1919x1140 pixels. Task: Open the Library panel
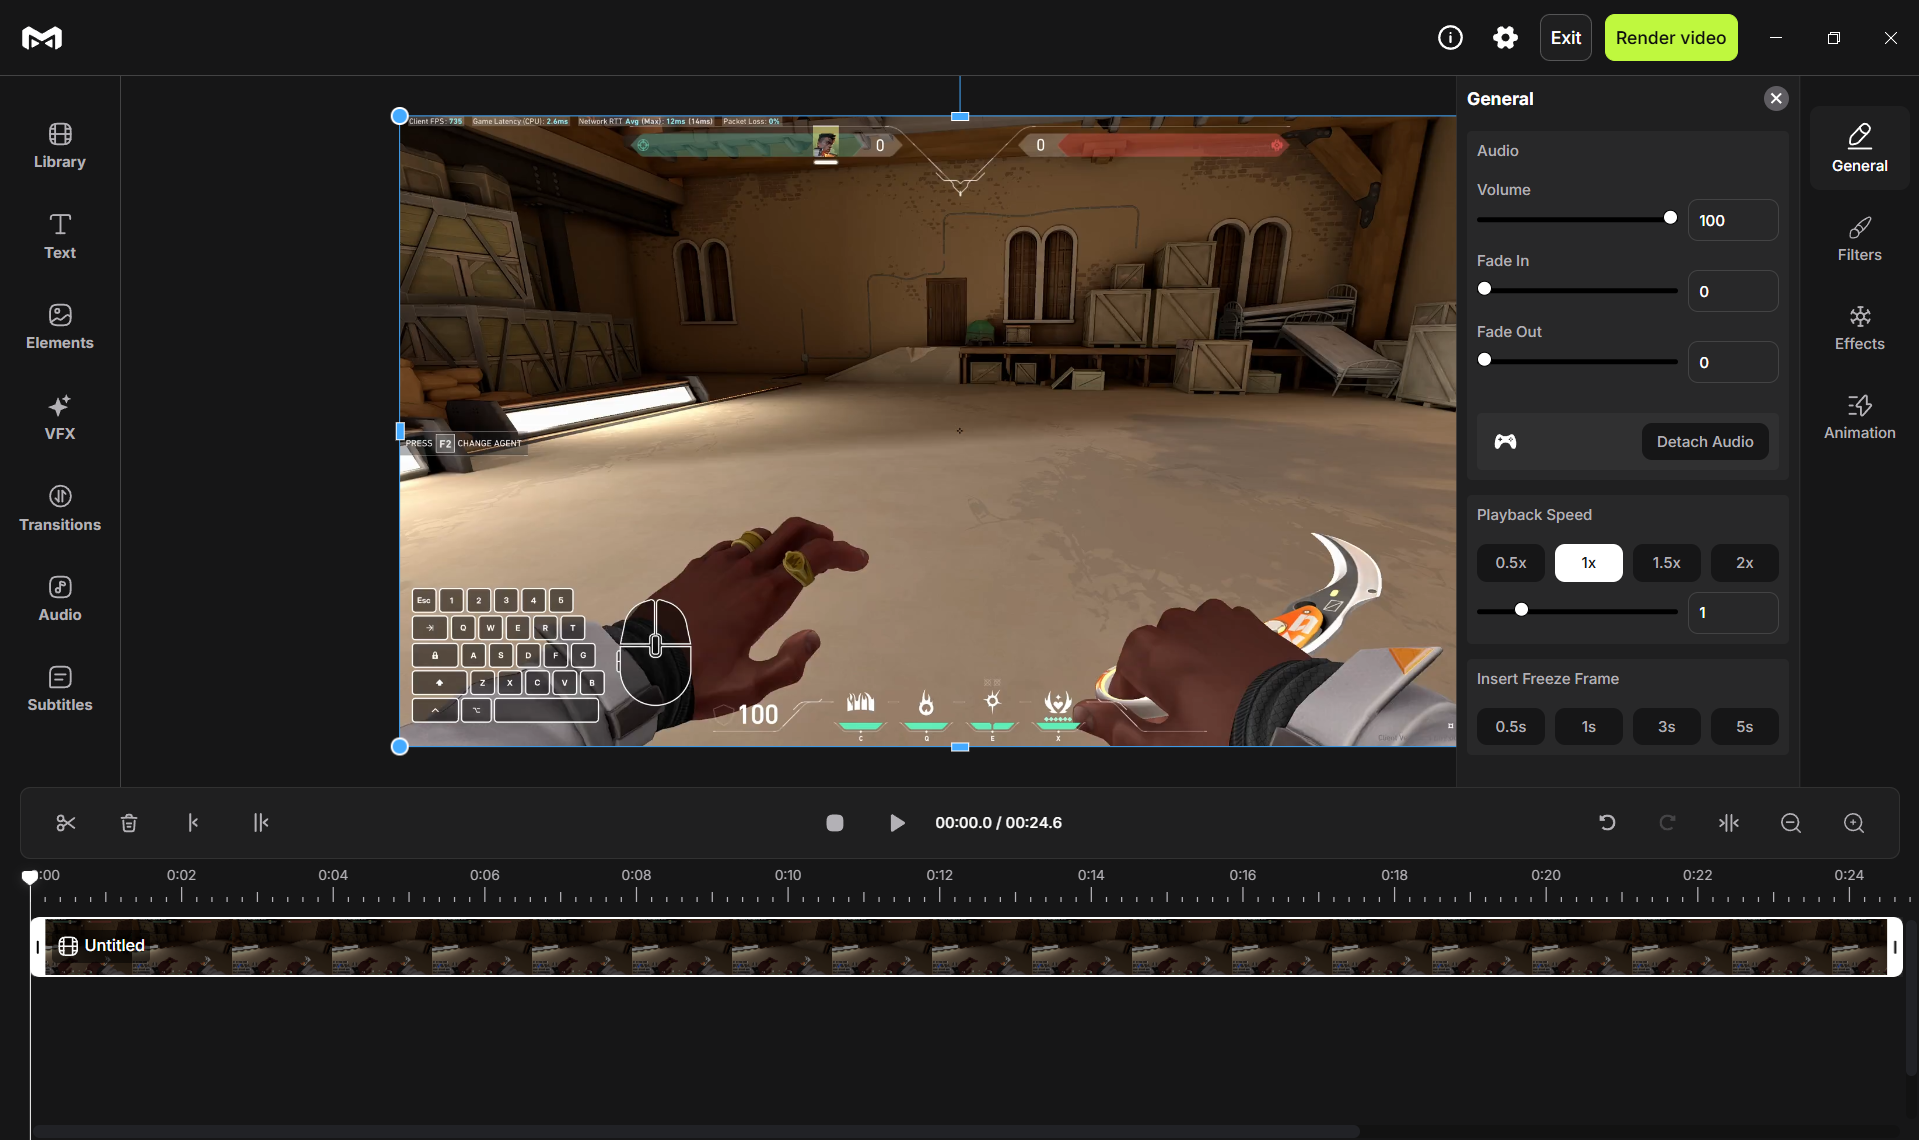point(60,146)
